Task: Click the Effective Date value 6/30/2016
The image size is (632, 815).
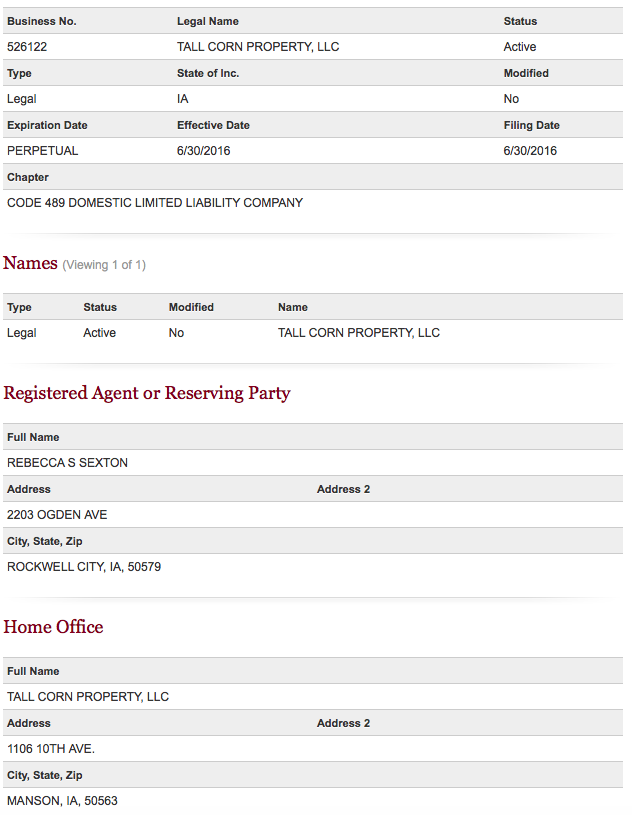Action: [x=204, y=151]
